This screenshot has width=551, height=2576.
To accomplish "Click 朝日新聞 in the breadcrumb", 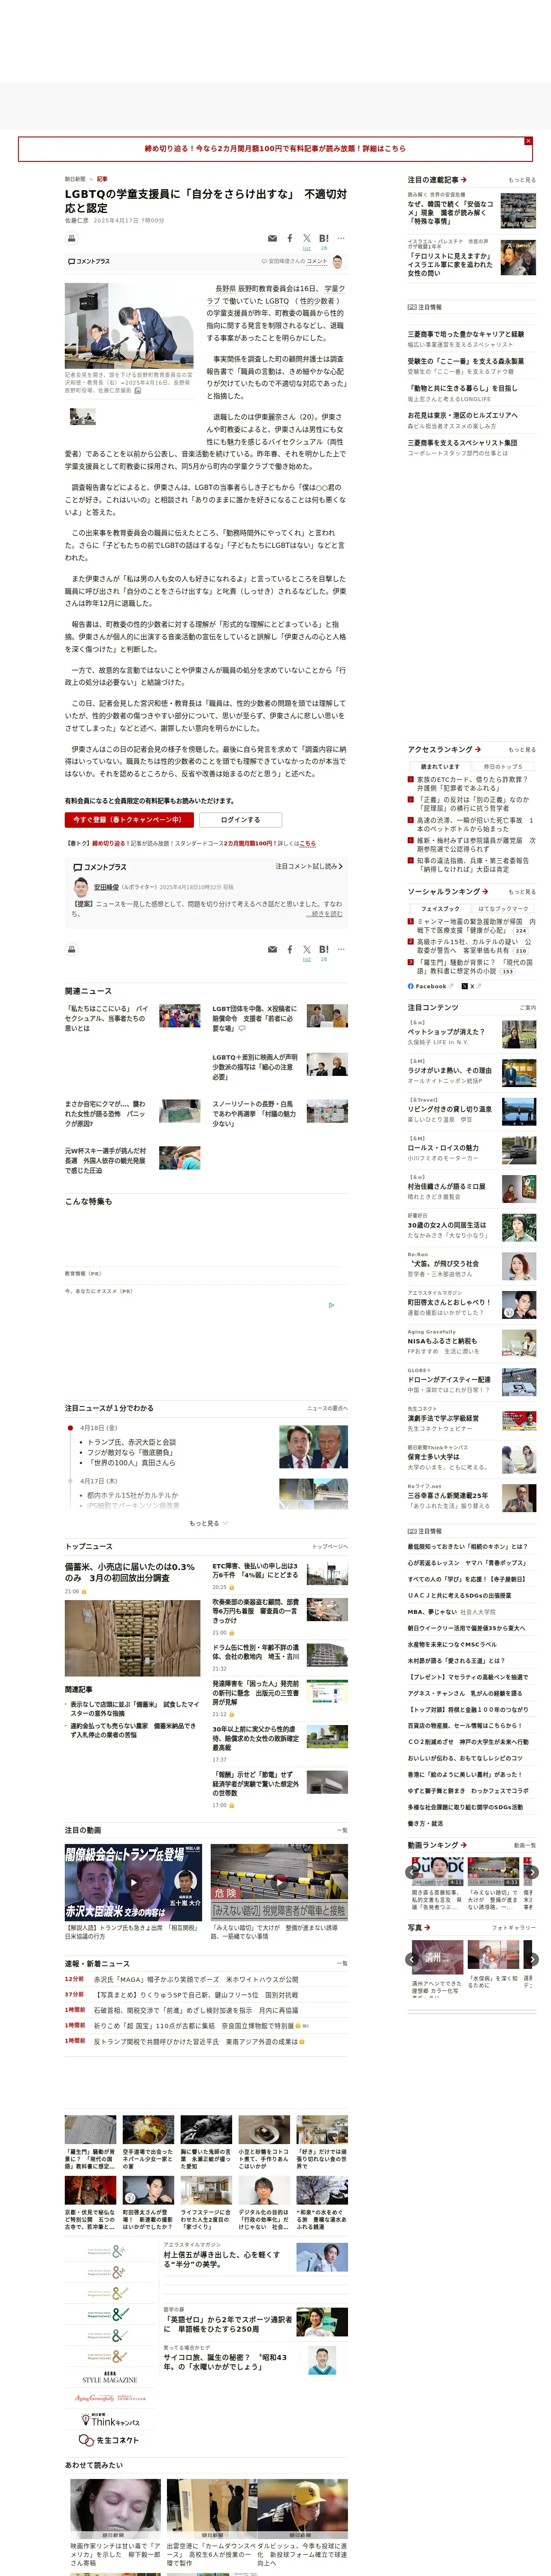I will click(75, 179).
